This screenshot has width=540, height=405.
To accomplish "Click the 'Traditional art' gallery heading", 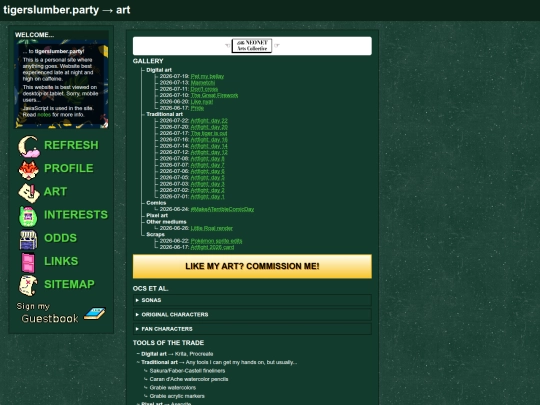I will (x=164, y=114).
